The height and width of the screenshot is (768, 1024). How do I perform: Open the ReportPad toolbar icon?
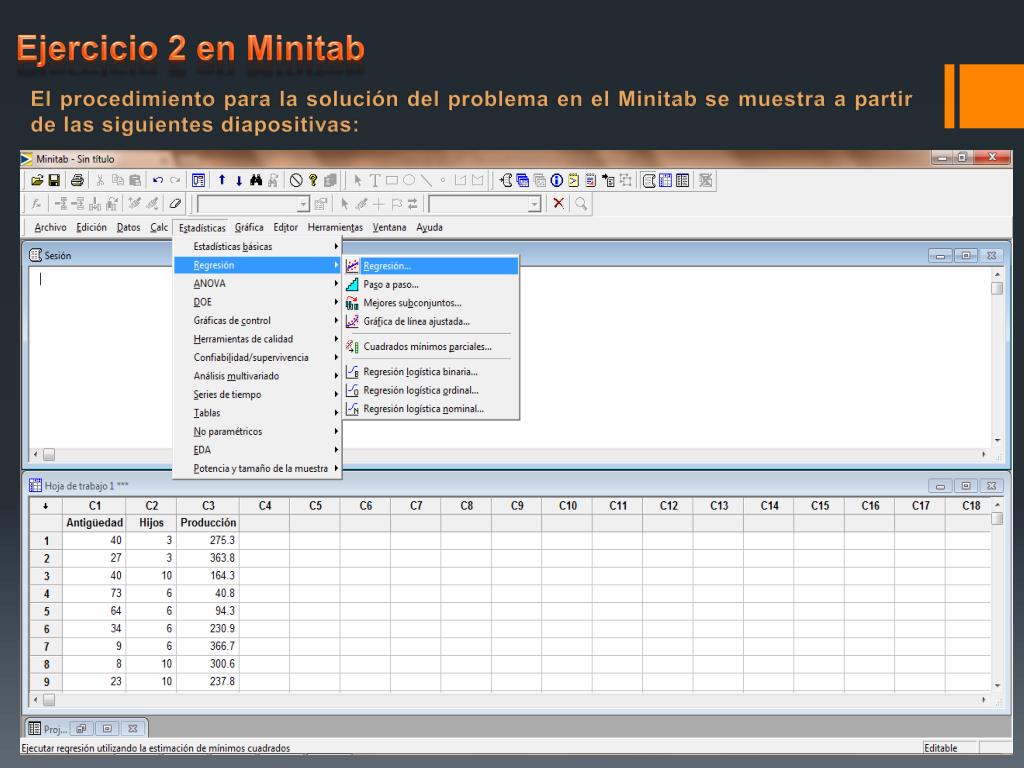(x=590, y=180)
